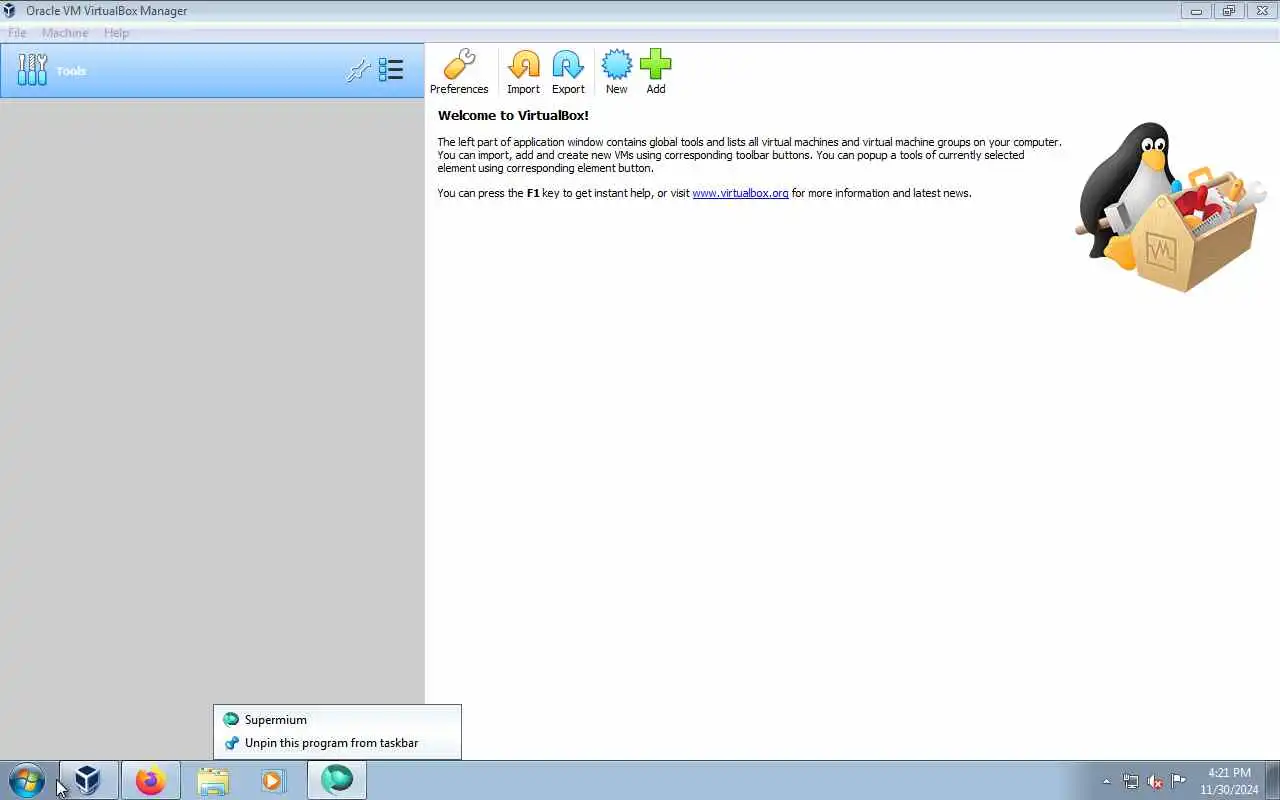Click the VirtualBox title bar app icon

click(10, 11)
